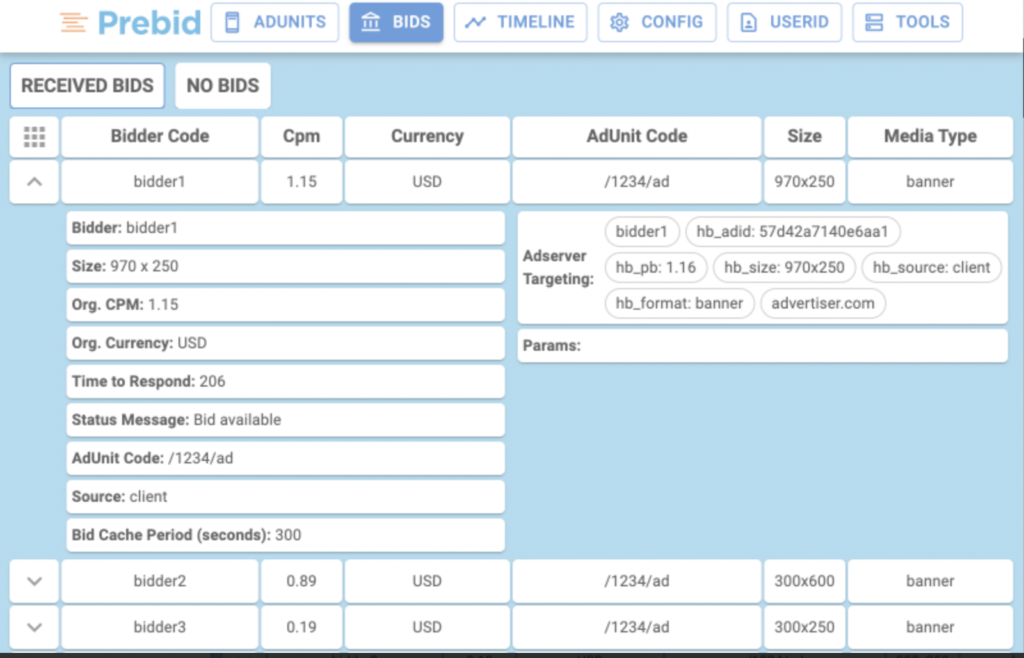Image resolution: width=1024 pixels, height=658 pixels.
Task: Click the Prebid logo icon
Action: (x=73, y=22)
